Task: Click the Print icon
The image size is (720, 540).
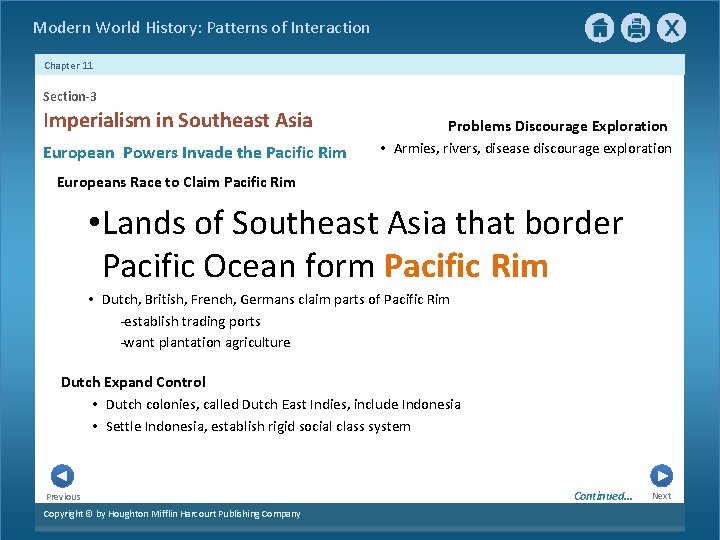Action: coord(636,28)
